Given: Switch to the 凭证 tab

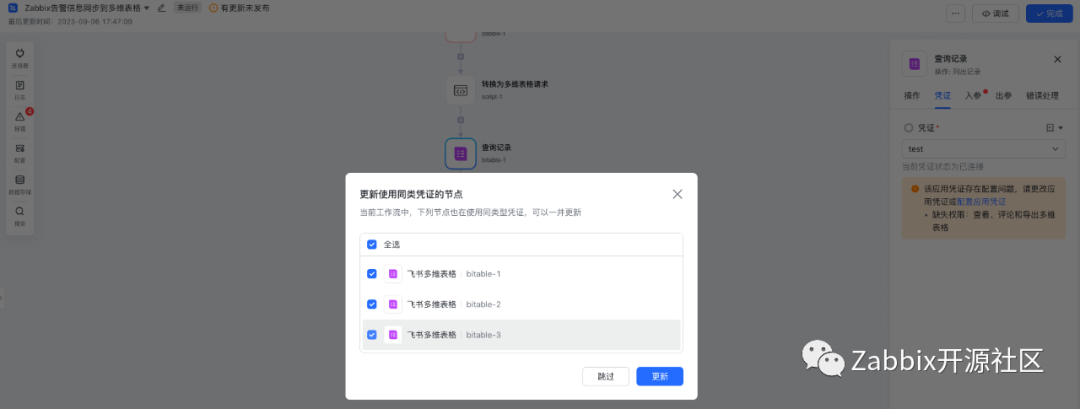Looking at the screenshot, I should (x=942, y=96).
